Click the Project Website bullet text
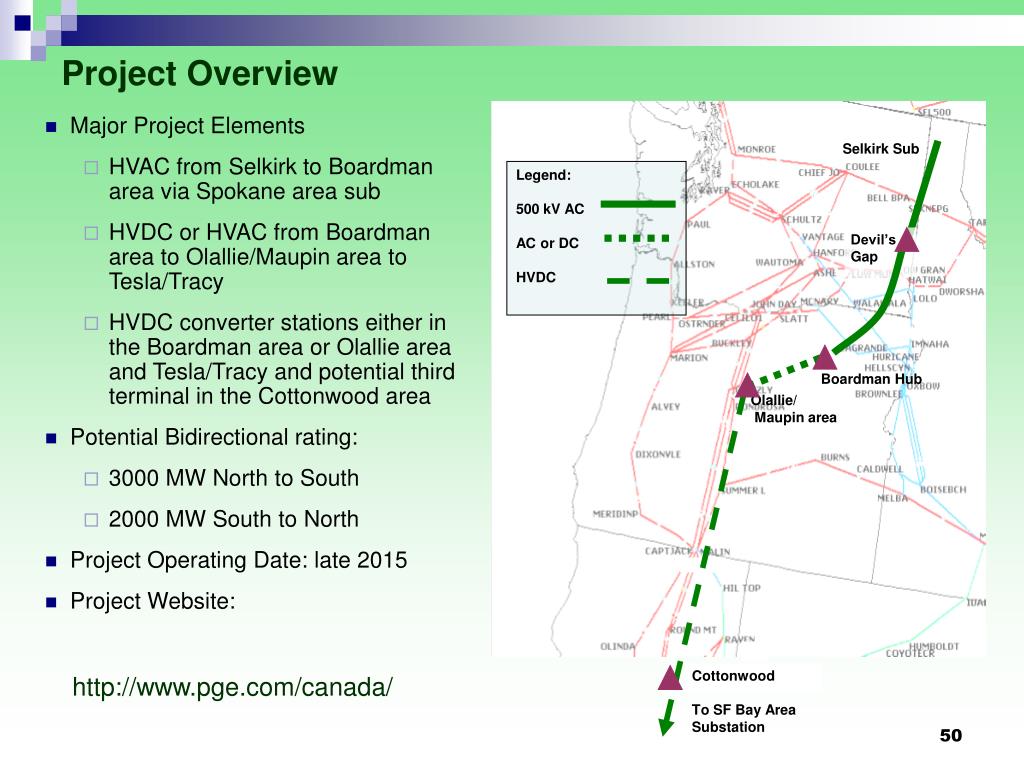 [x=153, y=601]
